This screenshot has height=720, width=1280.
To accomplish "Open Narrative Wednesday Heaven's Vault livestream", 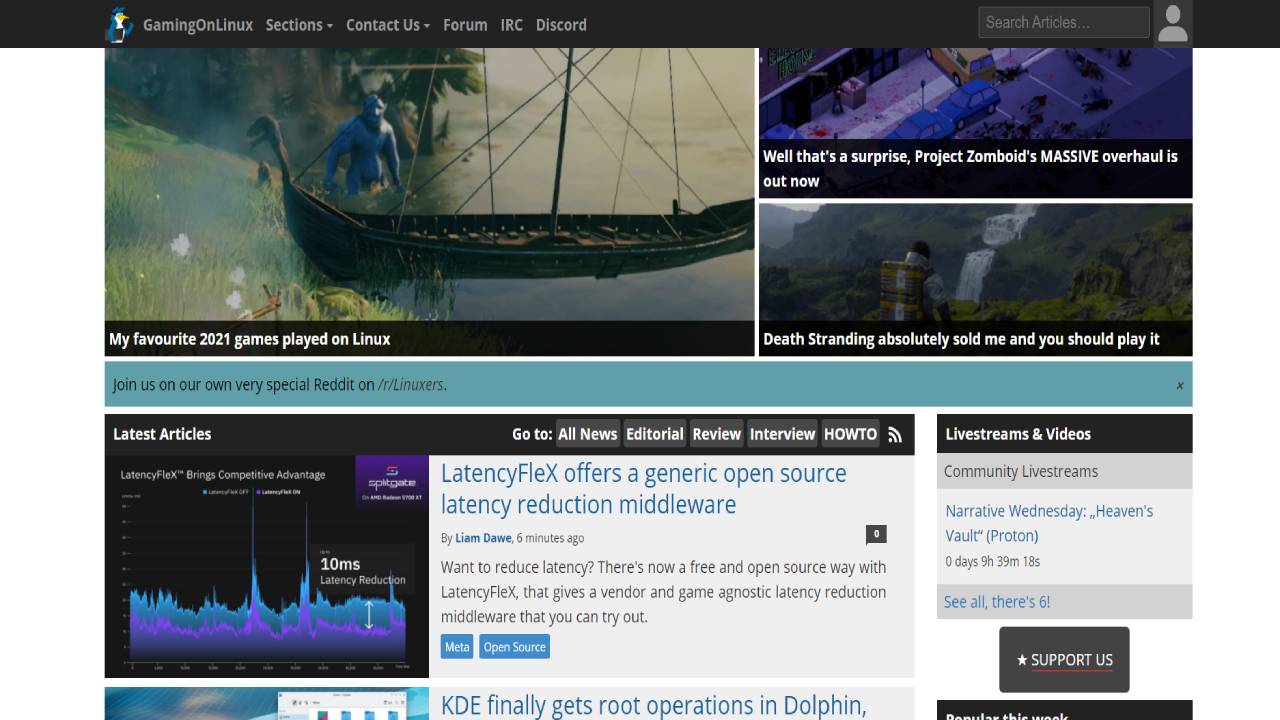I will point(1049,523).
